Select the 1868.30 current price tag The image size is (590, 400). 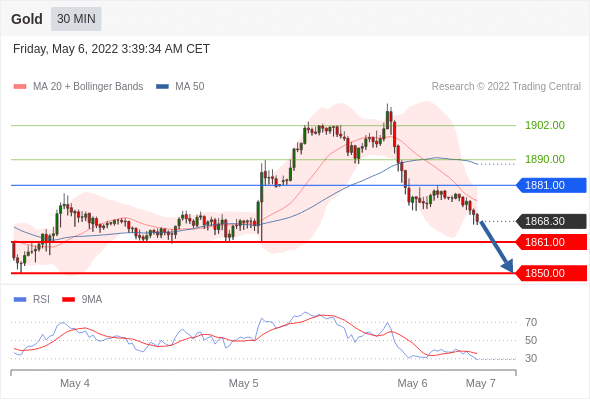pos(551,221)
